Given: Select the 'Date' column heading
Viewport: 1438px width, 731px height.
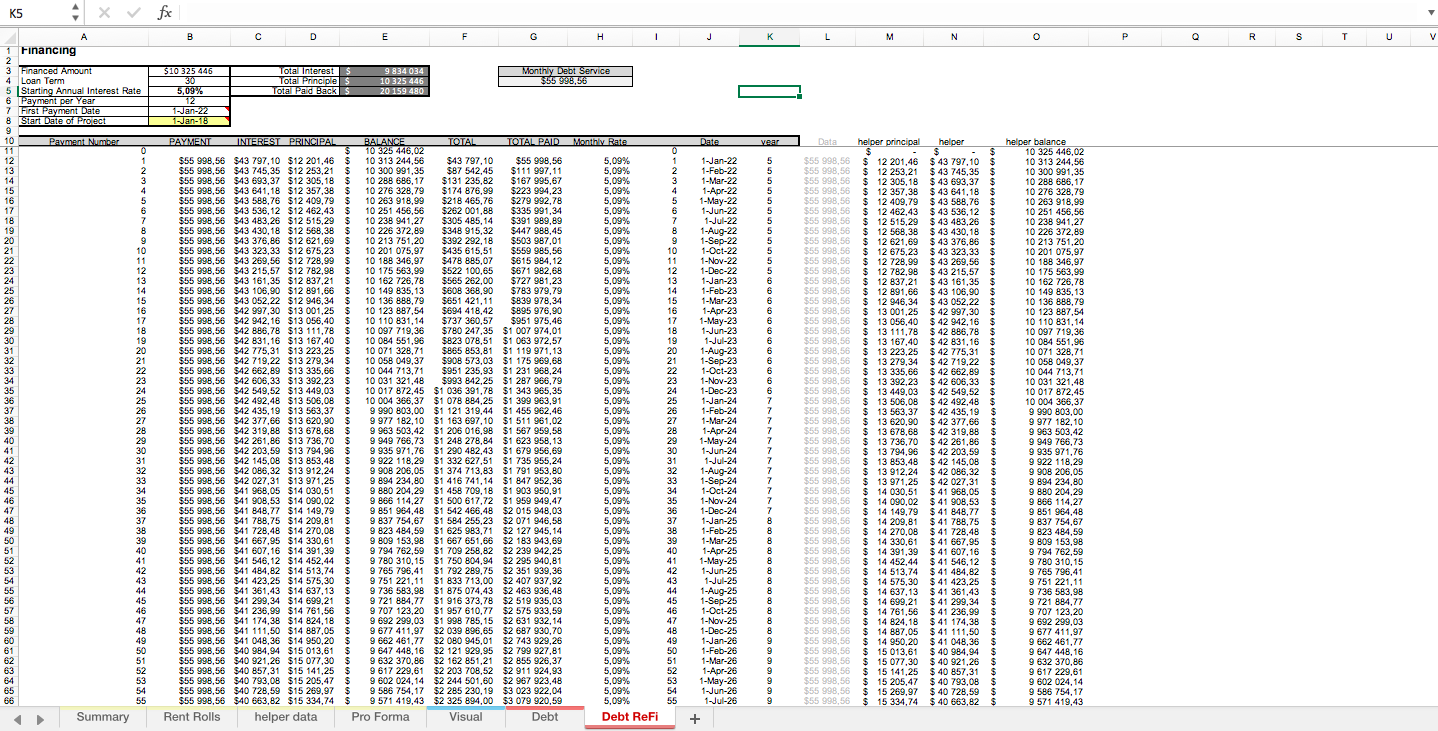Looking at the screenshot, I should tap(709, 142).
